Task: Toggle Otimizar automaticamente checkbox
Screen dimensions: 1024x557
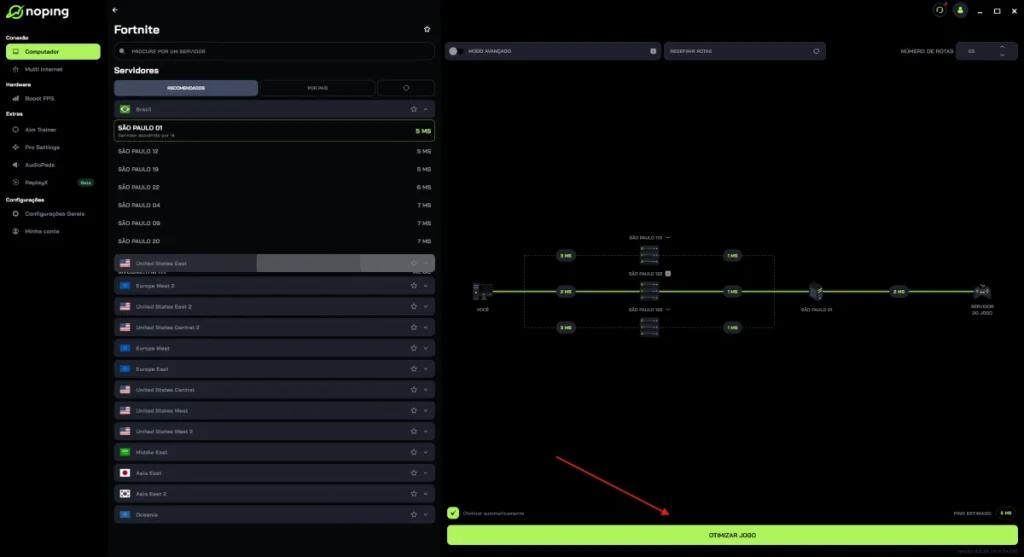Action: 453,513
